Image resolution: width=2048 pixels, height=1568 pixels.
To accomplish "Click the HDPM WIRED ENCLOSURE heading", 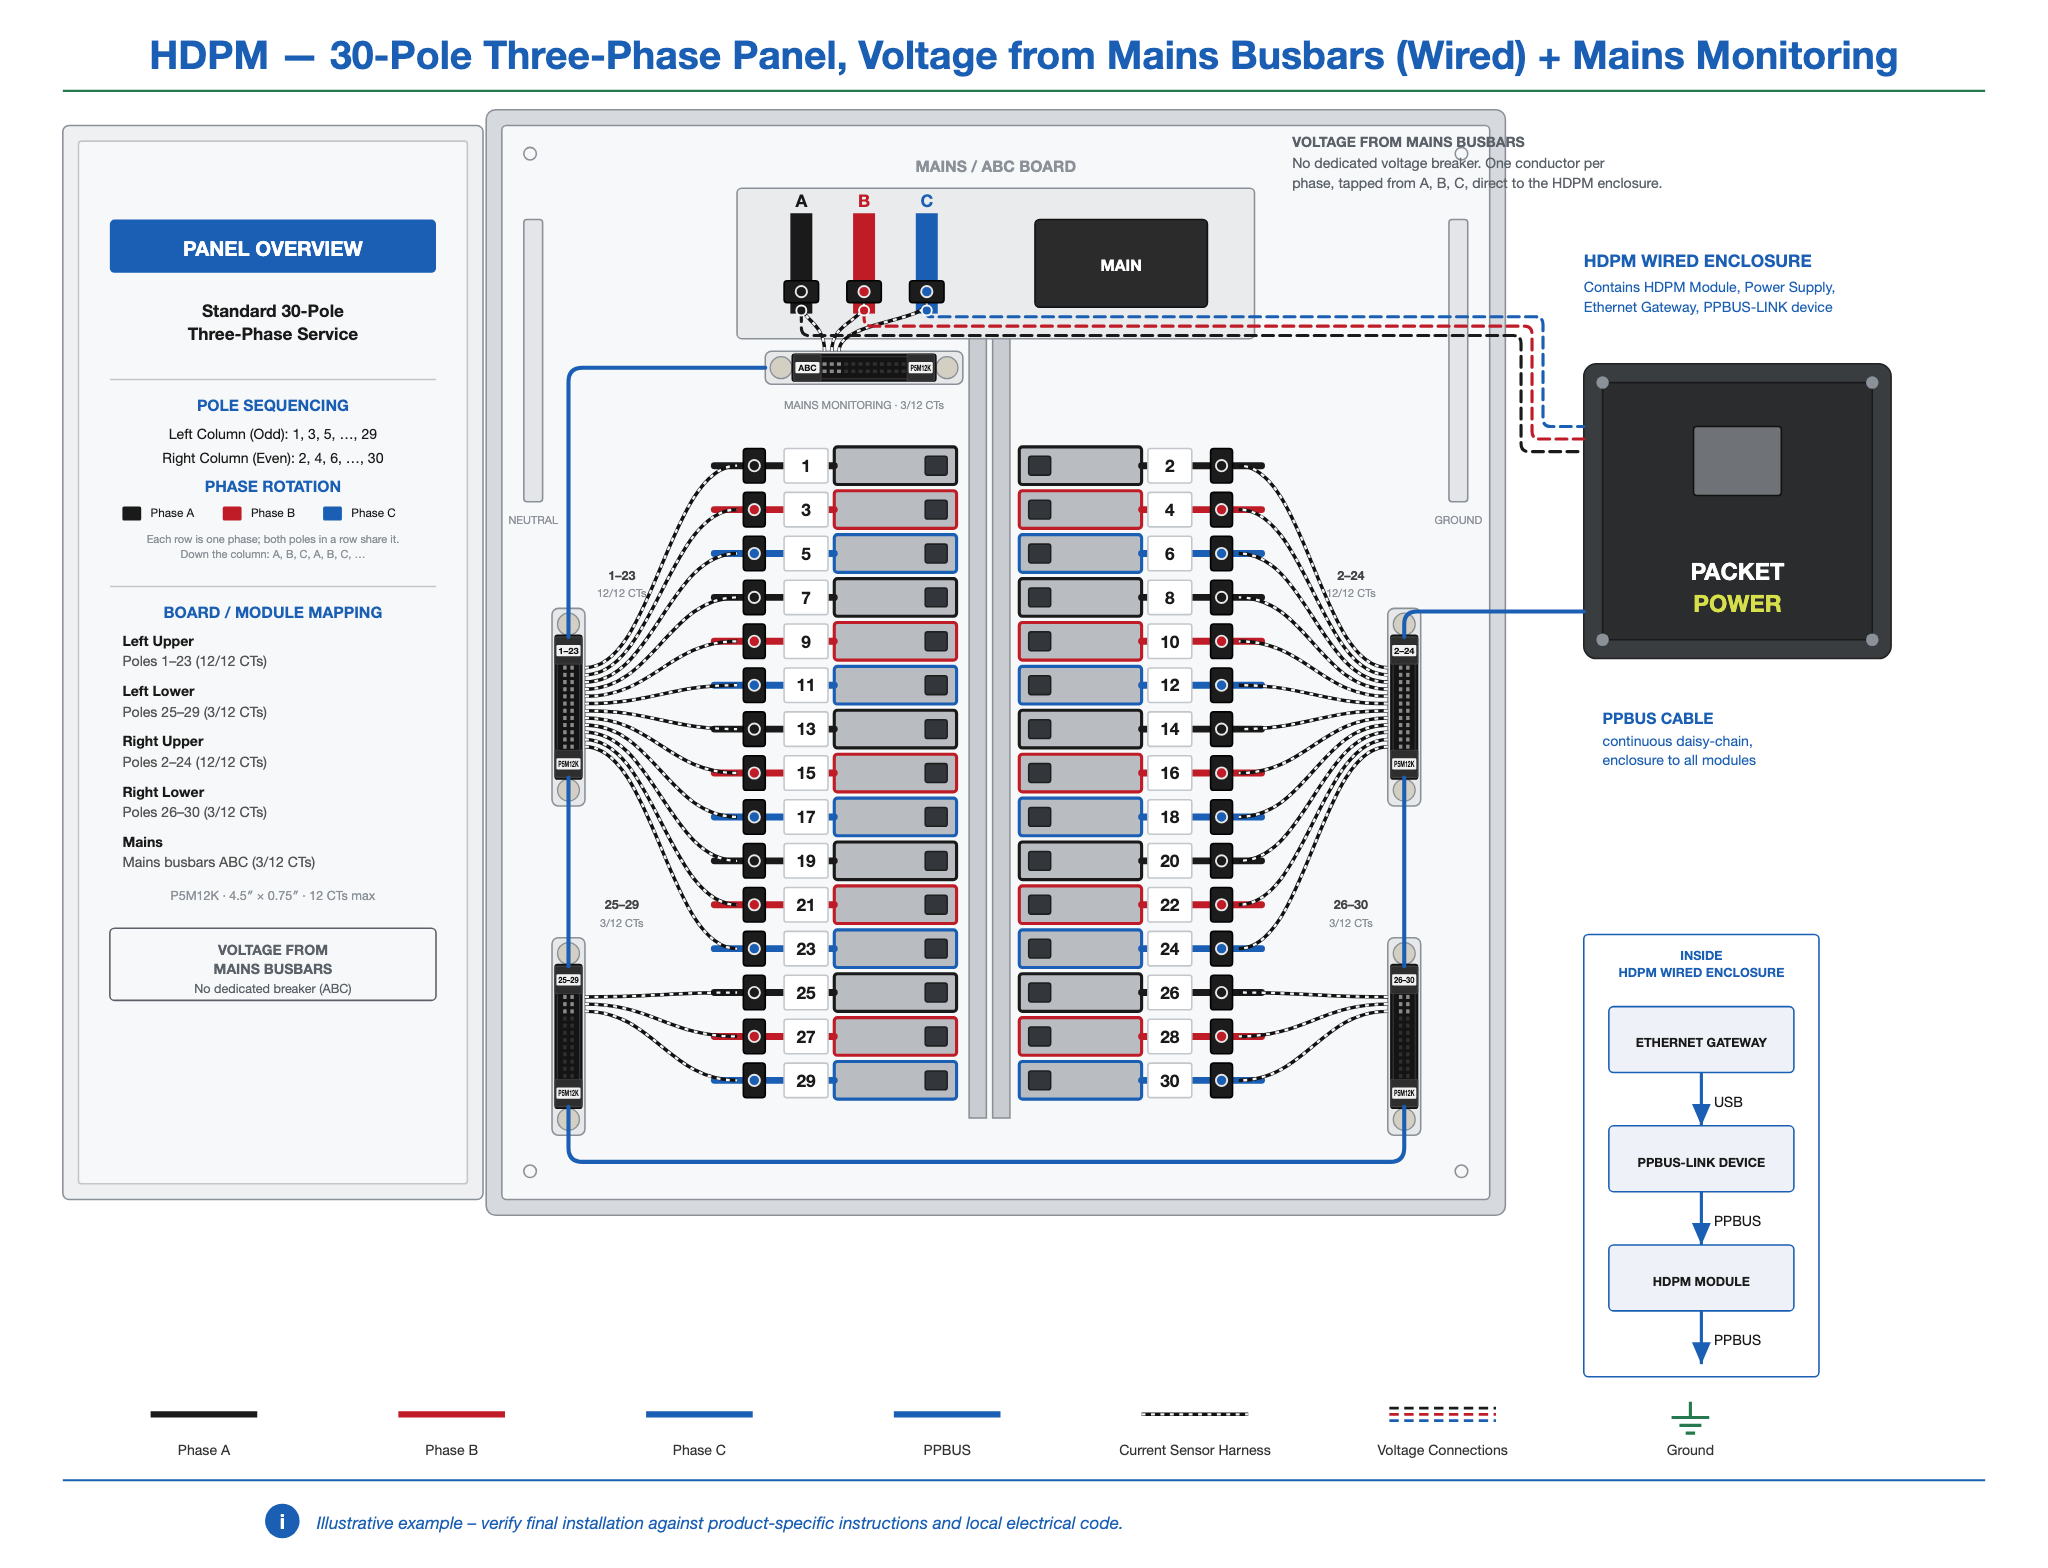I will point(1697,261).
